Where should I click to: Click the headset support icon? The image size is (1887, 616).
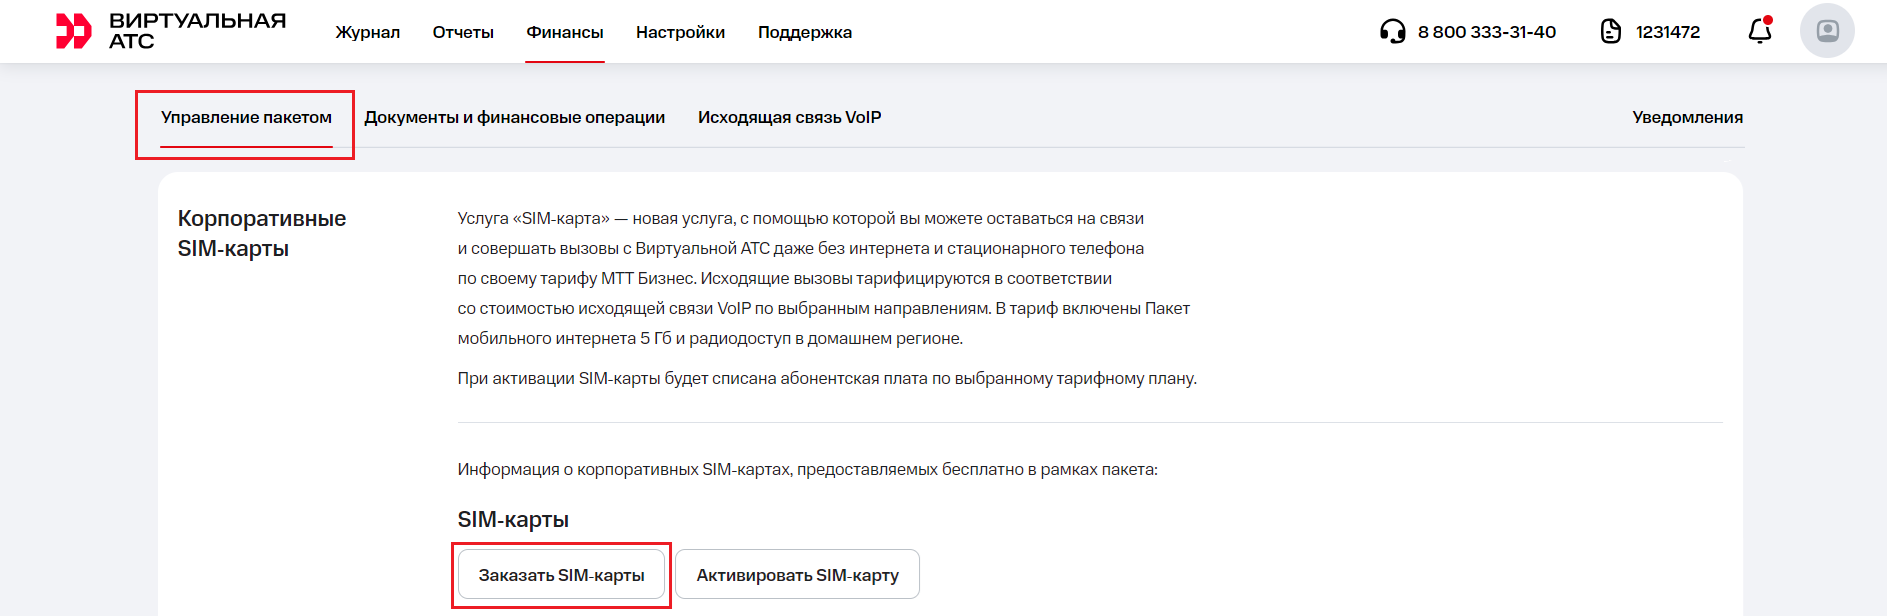1392,32
